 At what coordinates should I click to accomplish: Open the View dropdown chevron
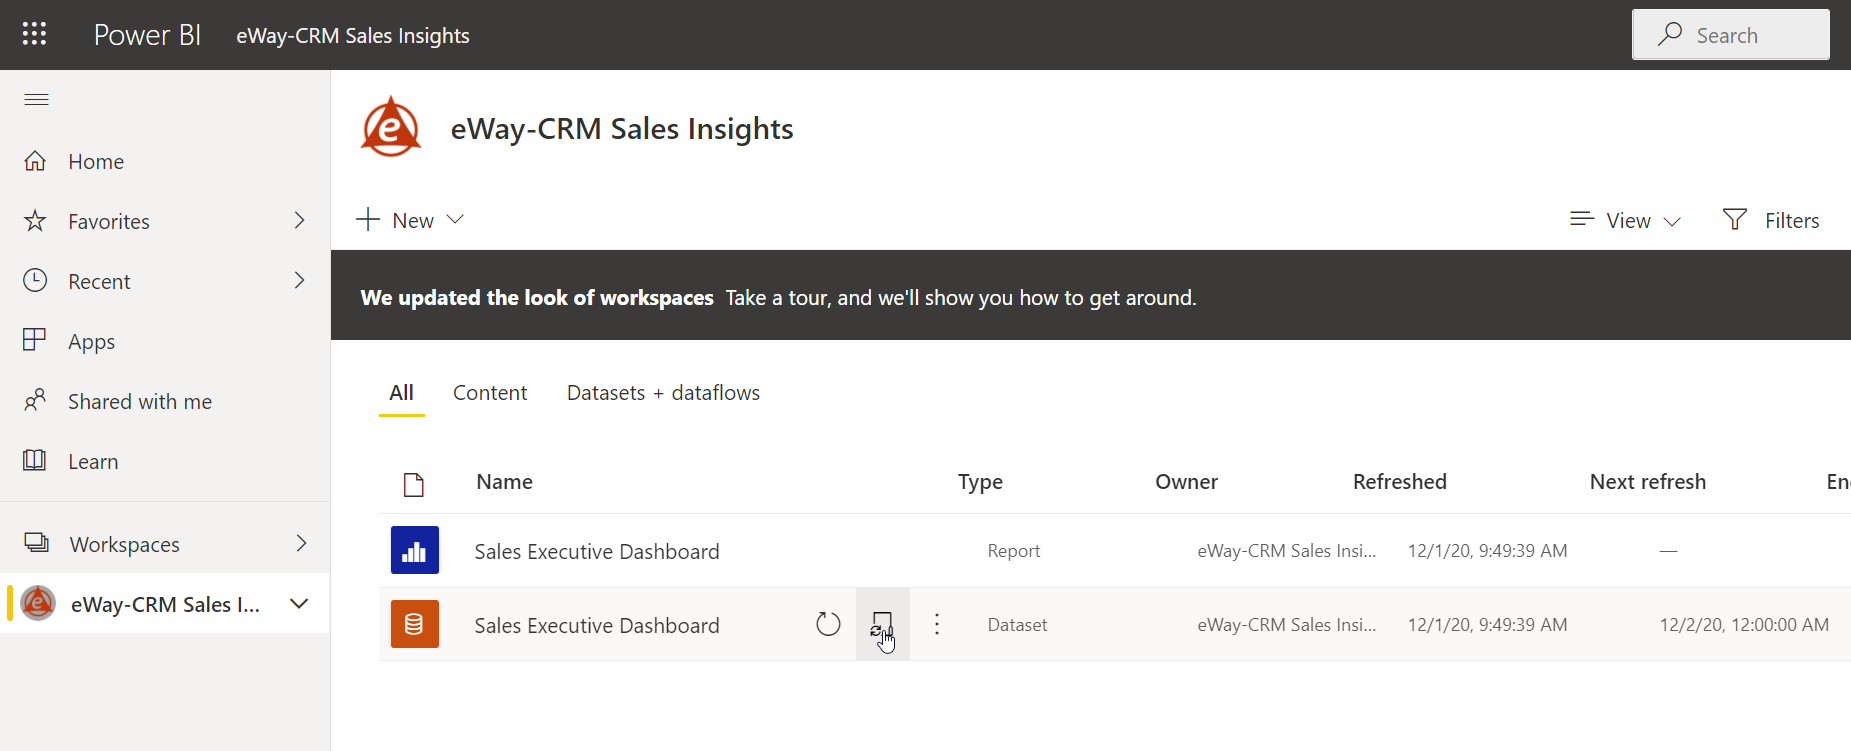pyautogui.click(x=1672, y=221)
